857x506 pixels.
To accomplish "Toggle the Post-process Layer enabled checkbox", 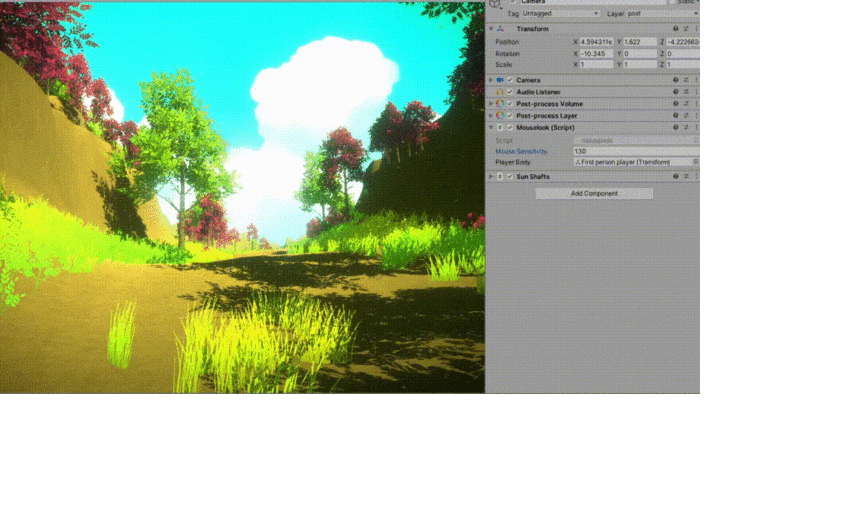I will coord(510,116).
